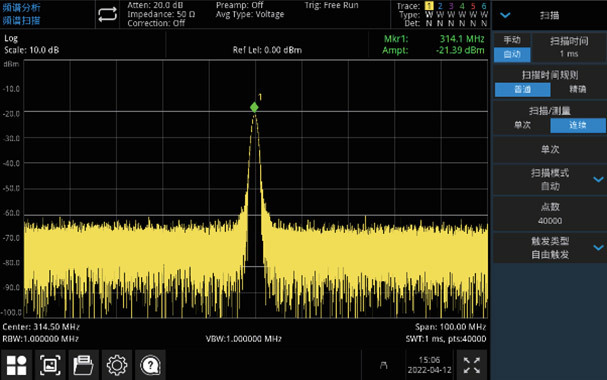Image resolution: width=607 pixels, height=380 pixels.
Task: Open the settings gear icon
Action: [x=117, y=365]
